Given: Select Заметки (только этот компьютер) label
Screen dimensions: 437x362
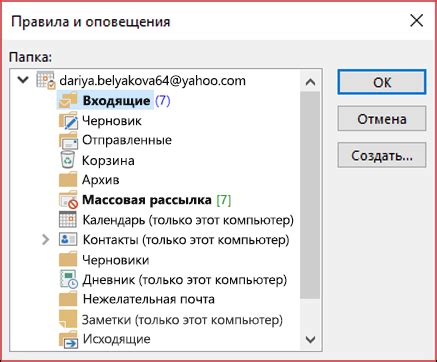Looking at the screenshot, I should (x=182, y=320).
